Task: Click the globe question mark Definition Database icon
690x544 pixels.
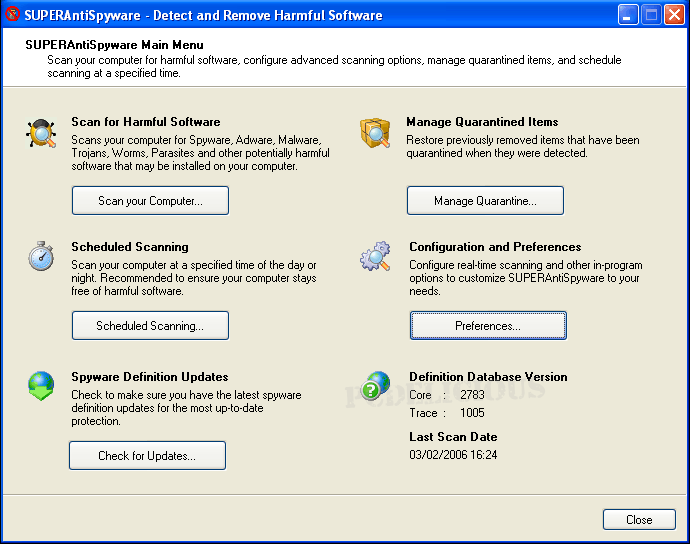Action: coord(376,386)
